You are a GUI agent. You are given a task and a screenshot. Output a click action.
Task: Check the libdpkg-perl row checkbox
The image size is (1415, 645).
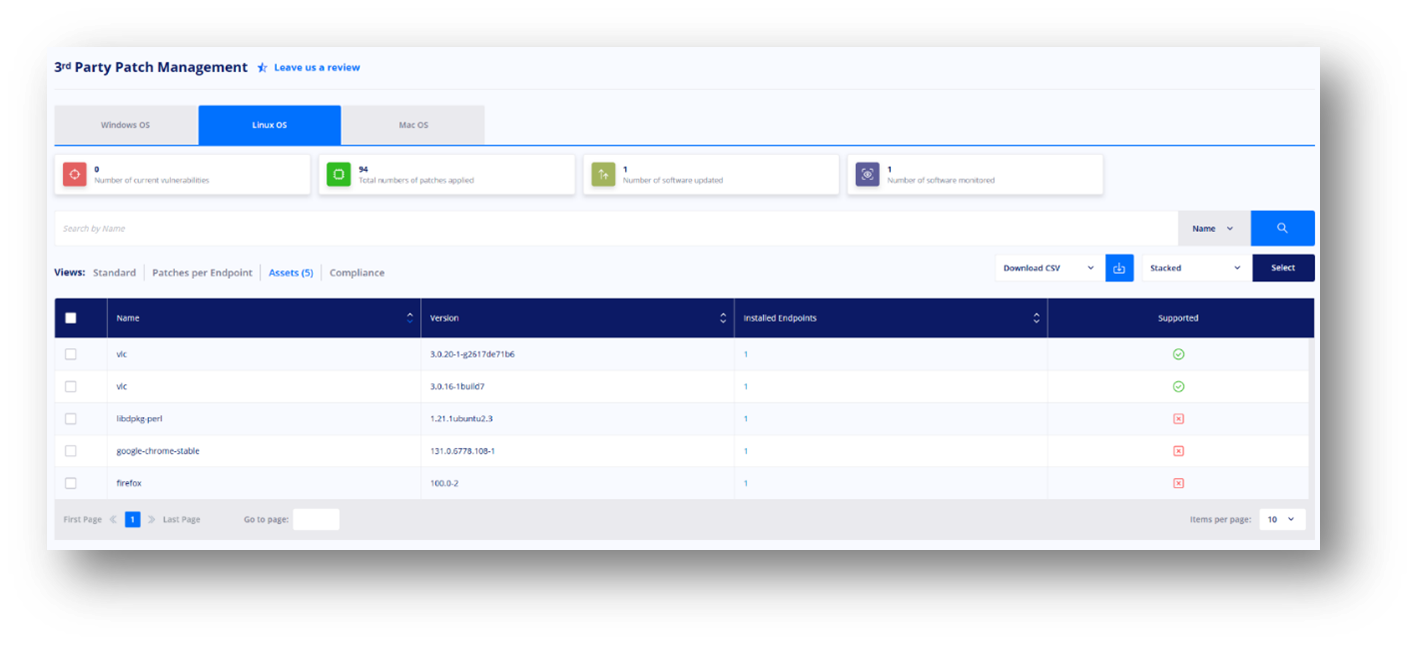70,418
